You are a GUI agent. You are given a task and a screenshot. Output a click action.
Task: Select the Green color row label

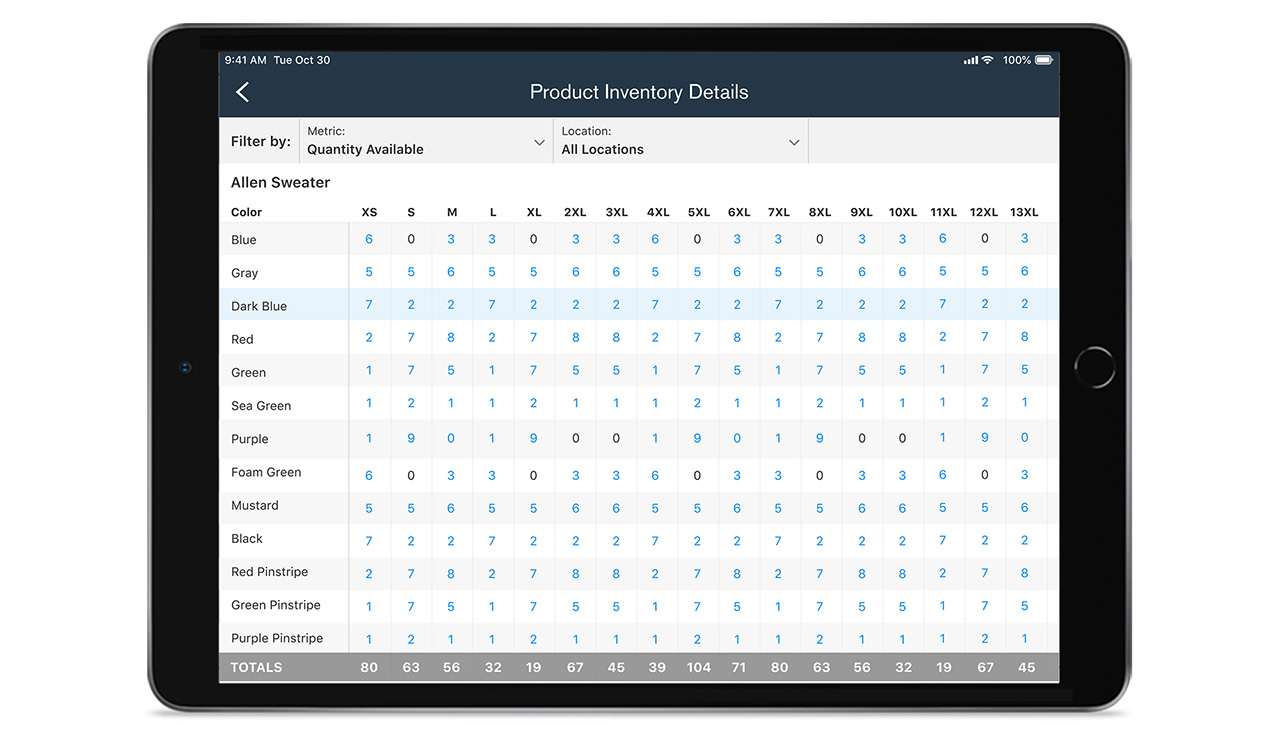click(249, 372)
